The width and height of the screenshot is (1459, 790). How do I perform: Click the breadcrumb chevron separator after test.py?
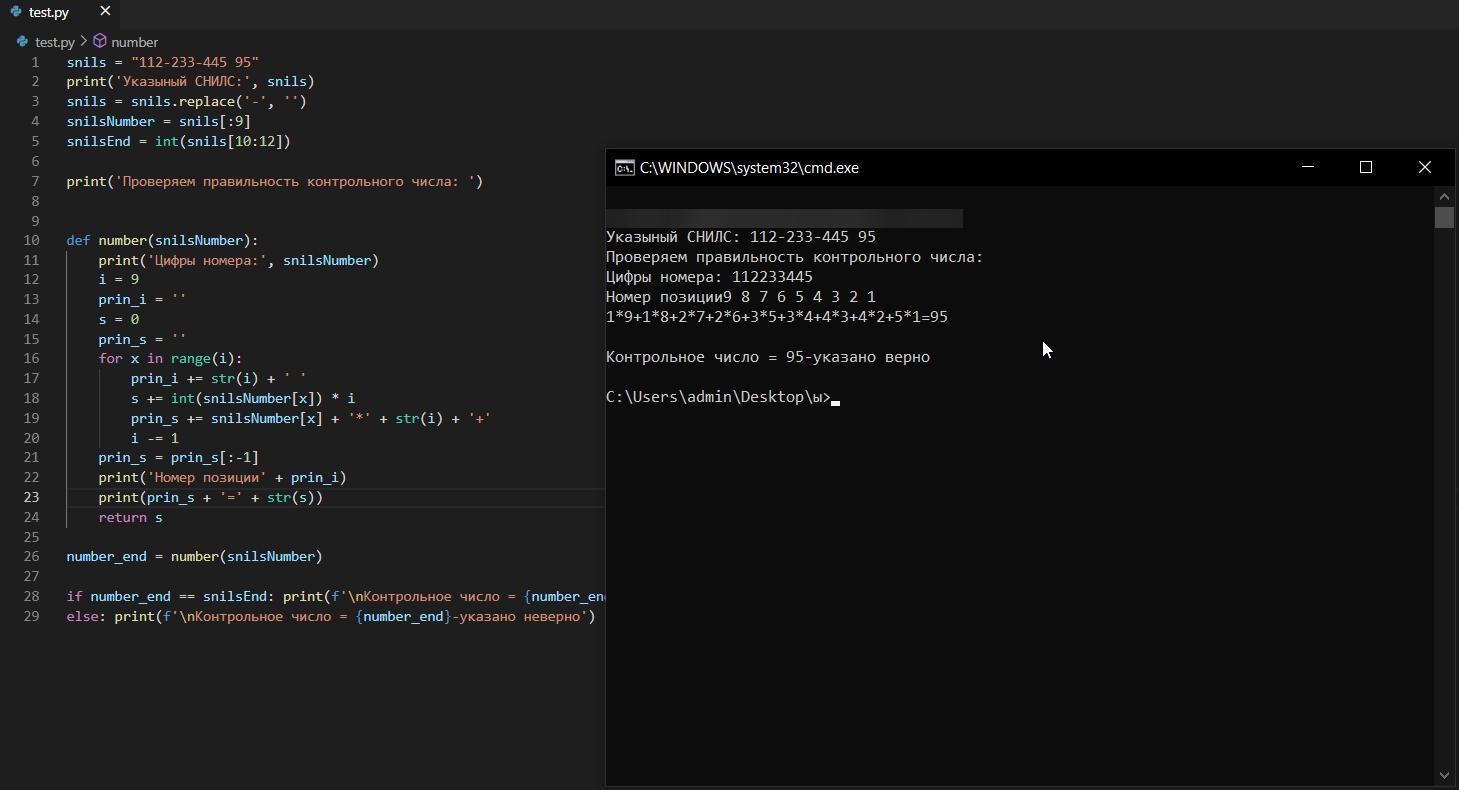click(84, 42)
